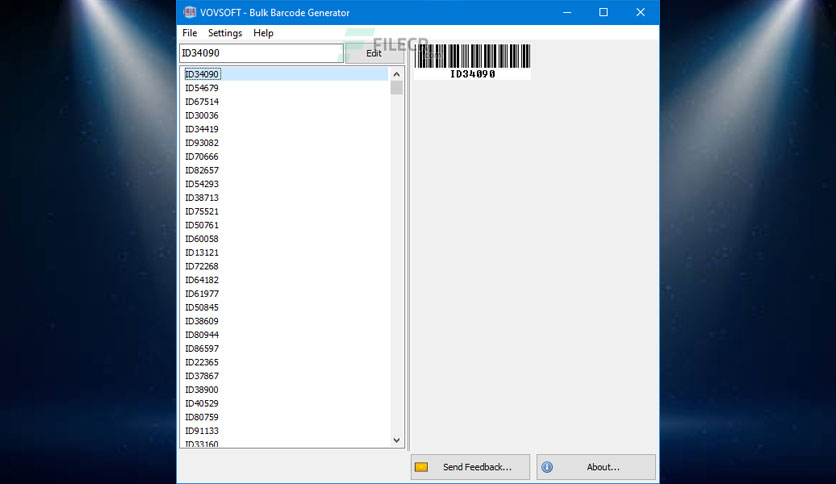This screenshot has width=836, height=484.
Task: Click the generated ID34090 barcode image
Action: (x=472, y=62)
